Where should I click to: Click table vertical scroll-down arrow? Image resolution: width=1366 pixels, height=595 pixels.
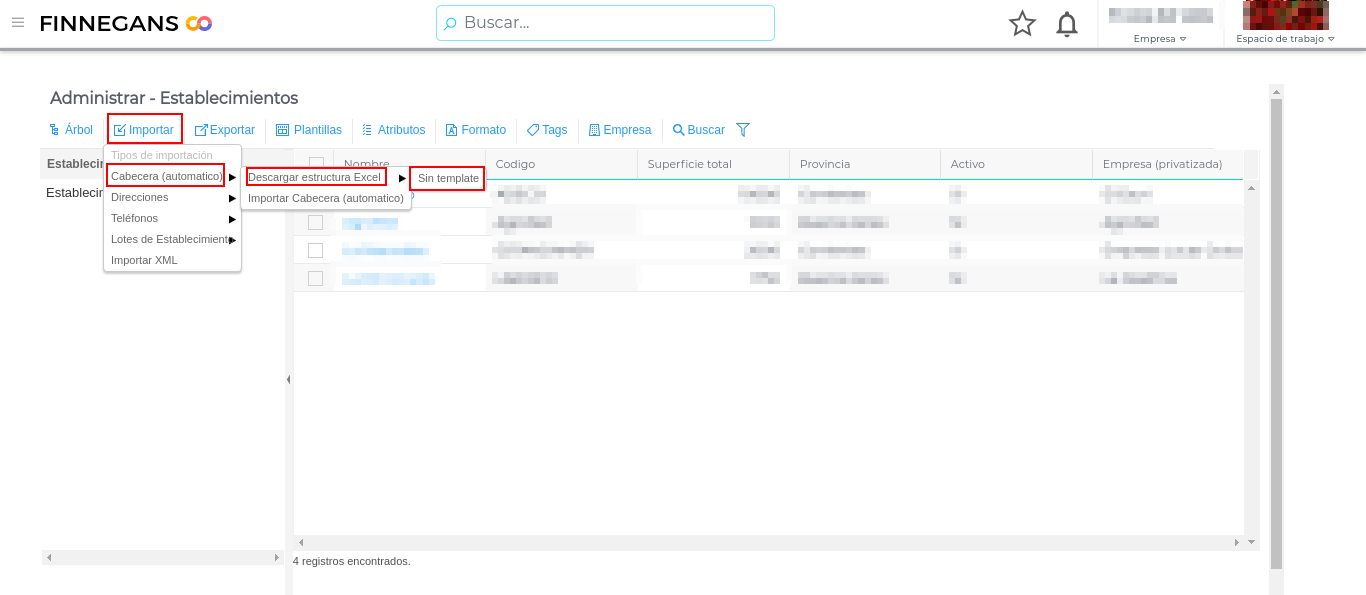click(x=1251, y=542)
